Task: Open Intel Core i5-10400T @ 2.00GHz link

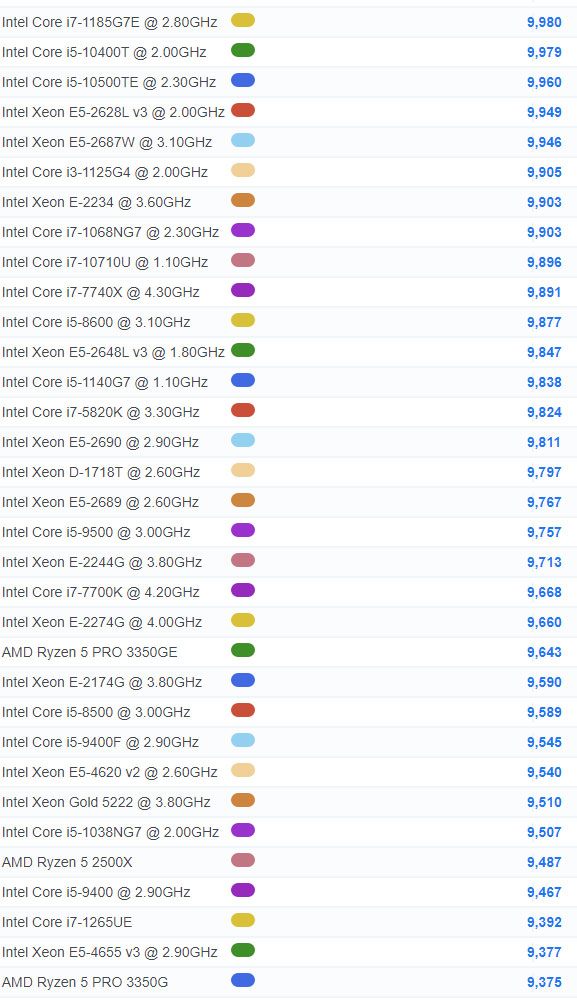Action: (x=104, y=52)
